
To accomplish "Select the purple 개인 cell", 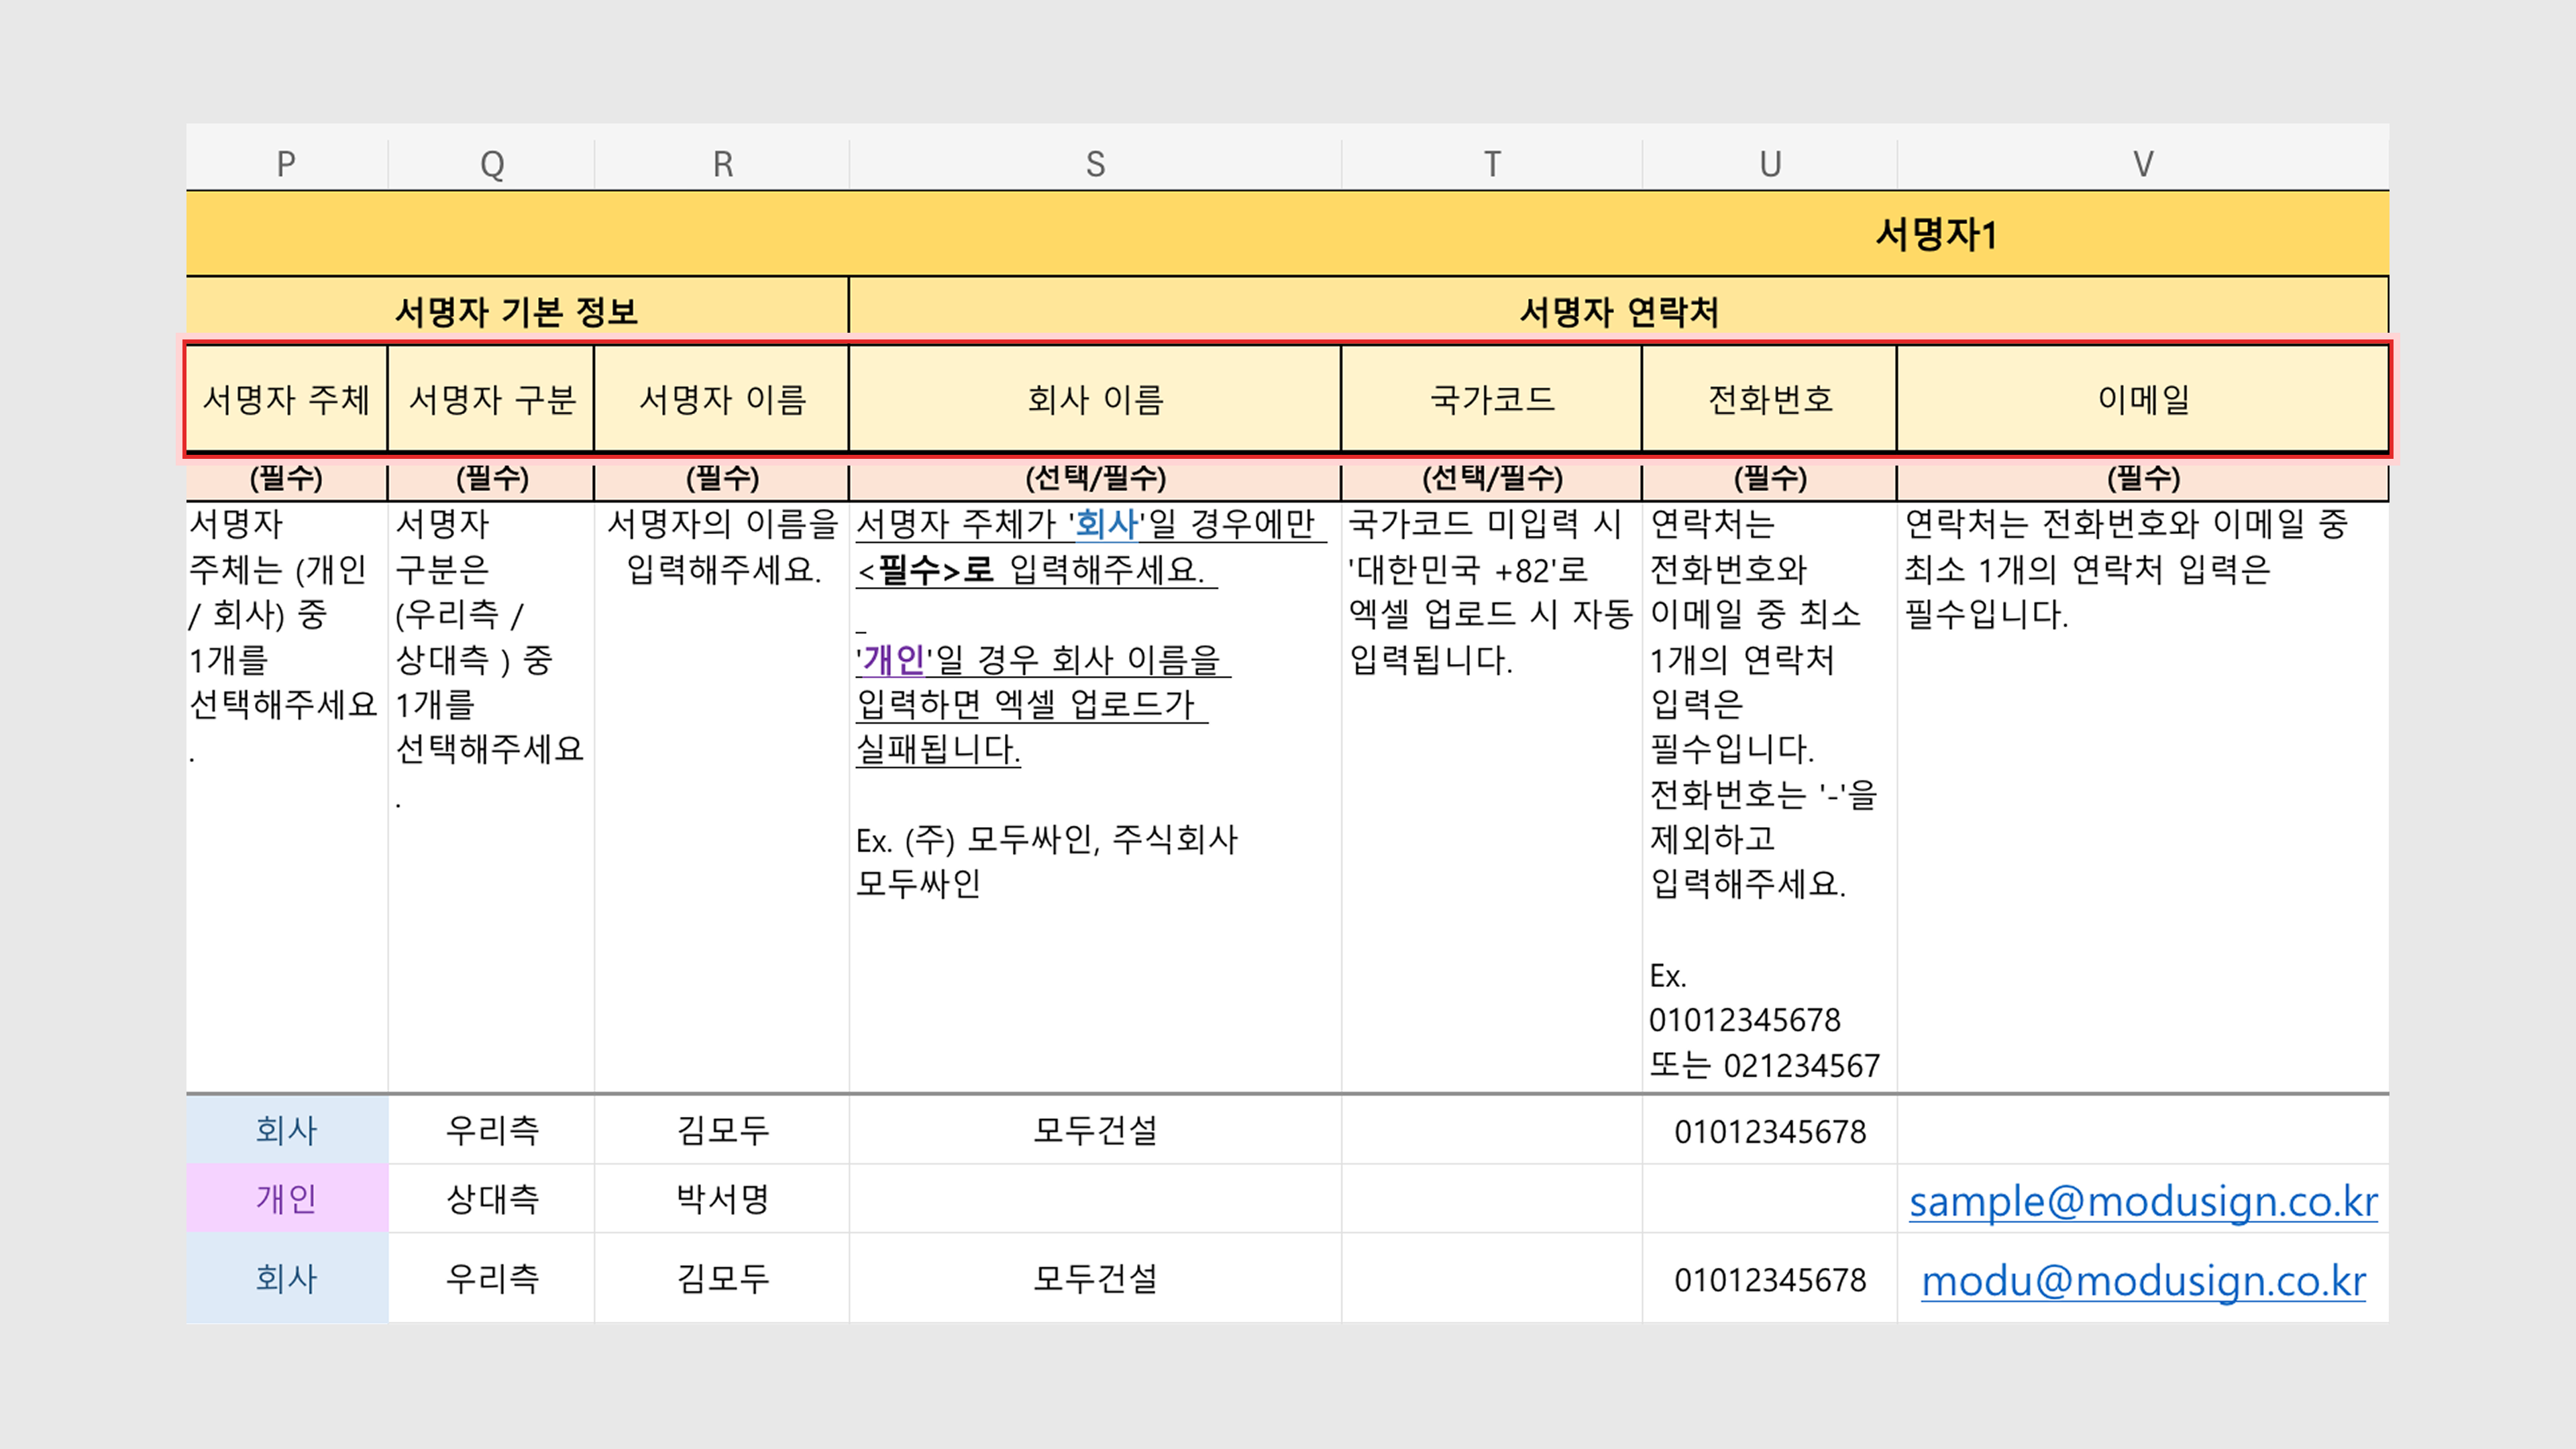I will click(286, 1199).
